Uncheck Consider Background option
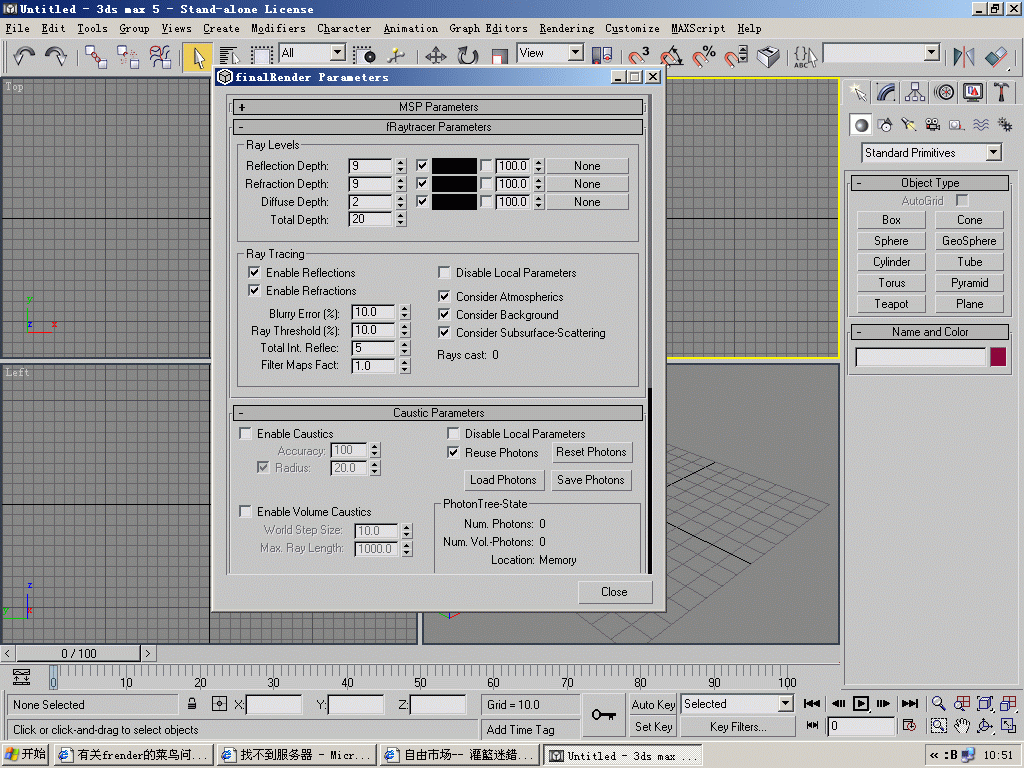 click(445, 315)
